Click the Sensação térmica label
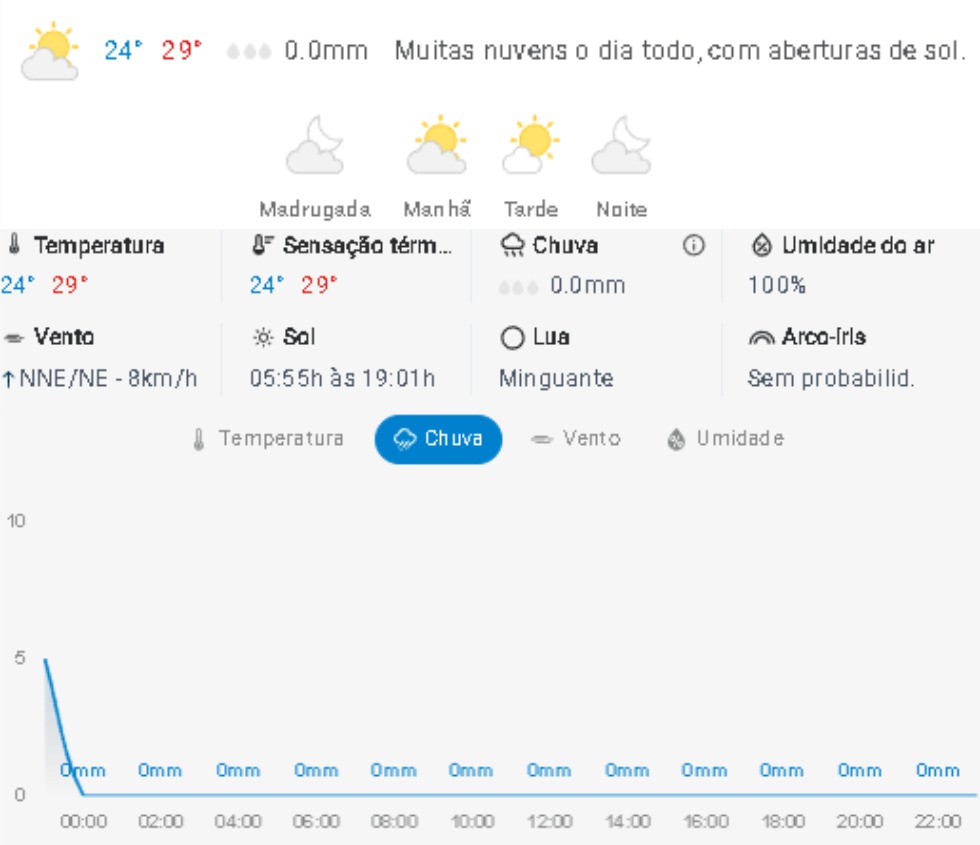Image resolution: width=980 pixels, height=845 pixels. pos(366,246)
